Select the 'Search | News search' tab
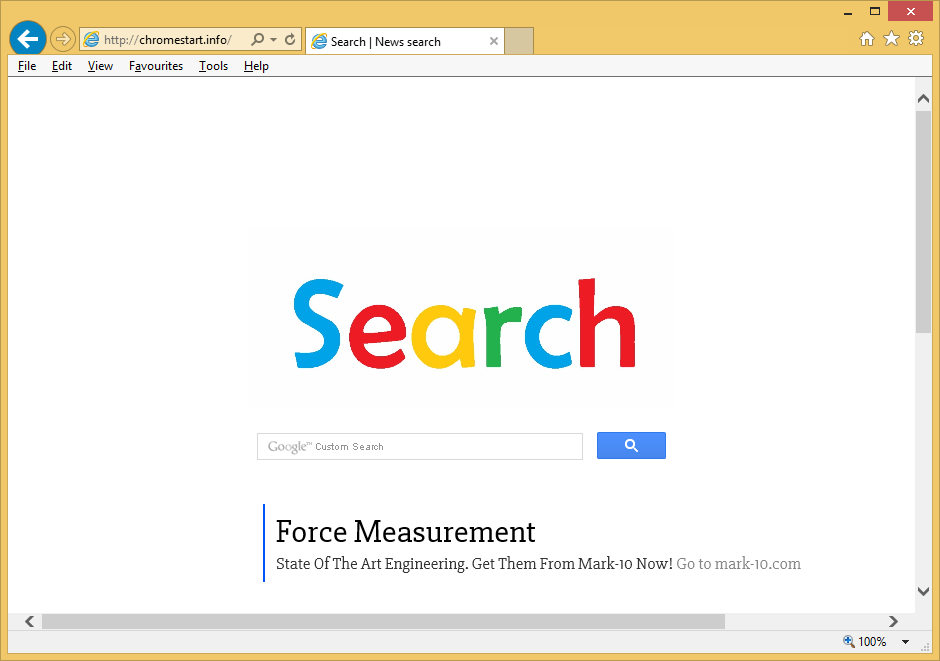This screenshot has height=661, width=940. click(x=405, y=41)
